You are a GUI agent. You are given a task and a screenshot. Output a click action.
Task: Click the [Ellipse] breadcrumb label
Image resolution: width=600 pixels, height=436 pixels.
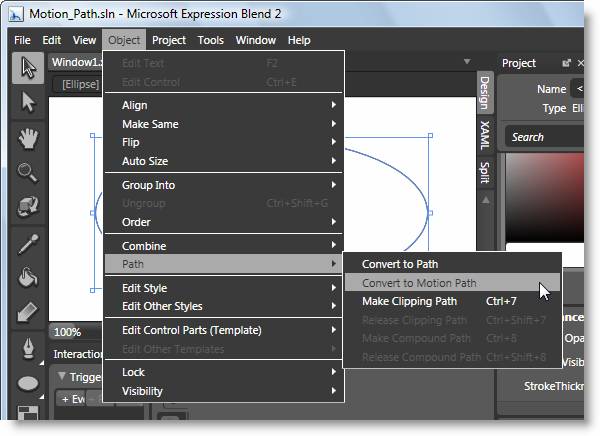pos(80,84)
